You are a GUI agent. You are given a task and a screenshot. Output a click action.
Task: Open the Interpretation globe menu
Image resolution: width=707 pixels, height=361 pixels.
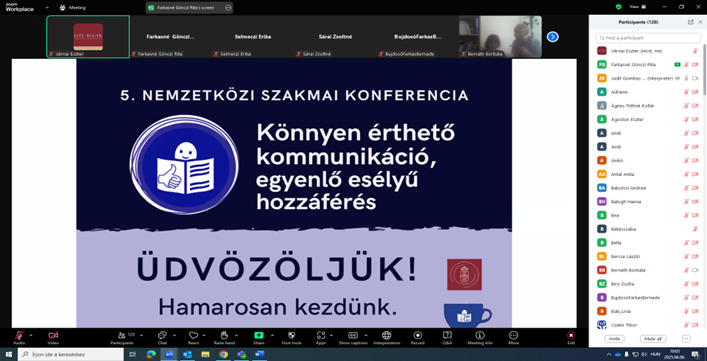point(386,338)
